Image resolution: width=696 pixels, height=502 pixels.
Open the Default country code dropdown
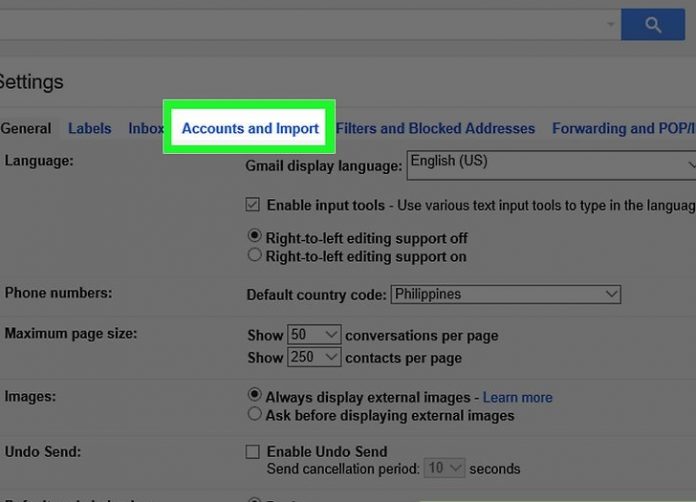coord(505,294)
